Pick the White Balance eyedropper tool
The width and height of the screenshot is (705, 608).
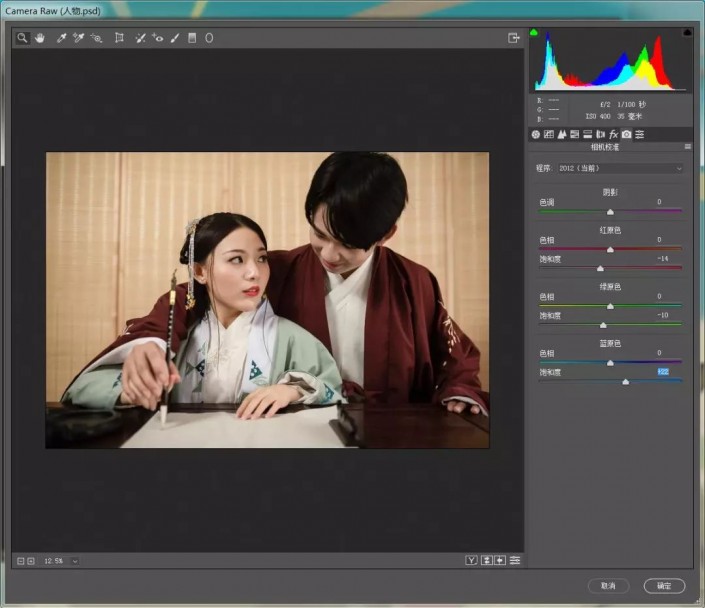pyautogui.click(x=61, y=38)
